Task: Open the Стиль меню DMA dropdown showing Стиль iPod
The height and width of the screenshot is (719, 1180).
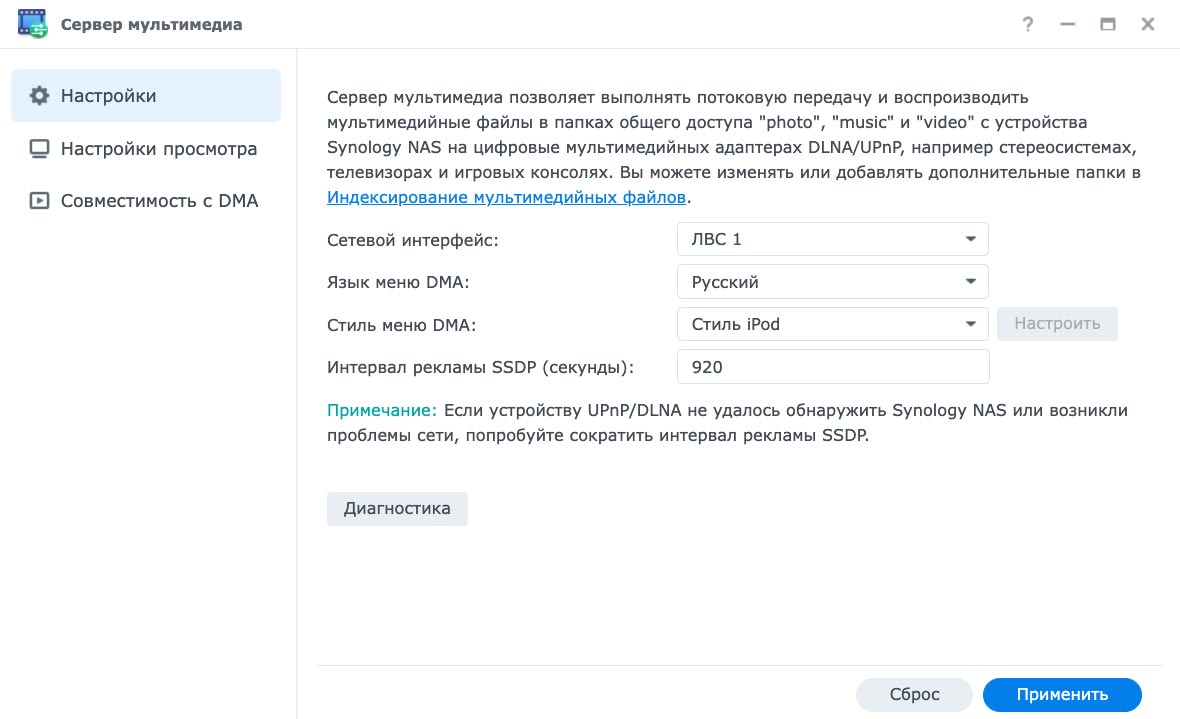Action: (832, 324)
